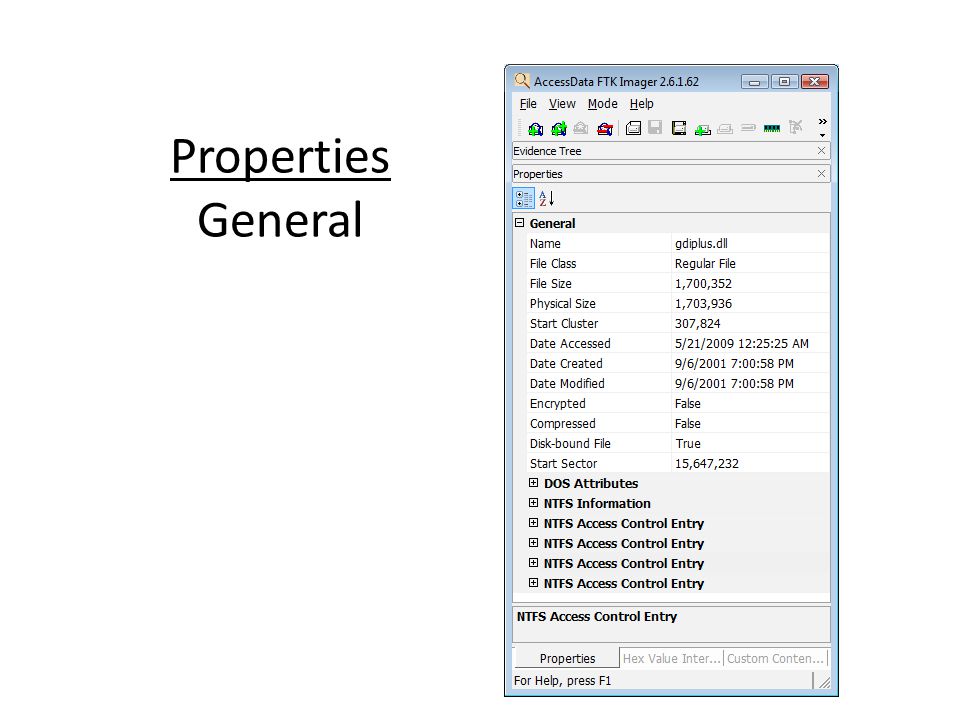Image resolution: width=960 pixels, height=720 pixels.
Task: Click the Start Sector value 15,647,232
Action: [x=707, y=464]
